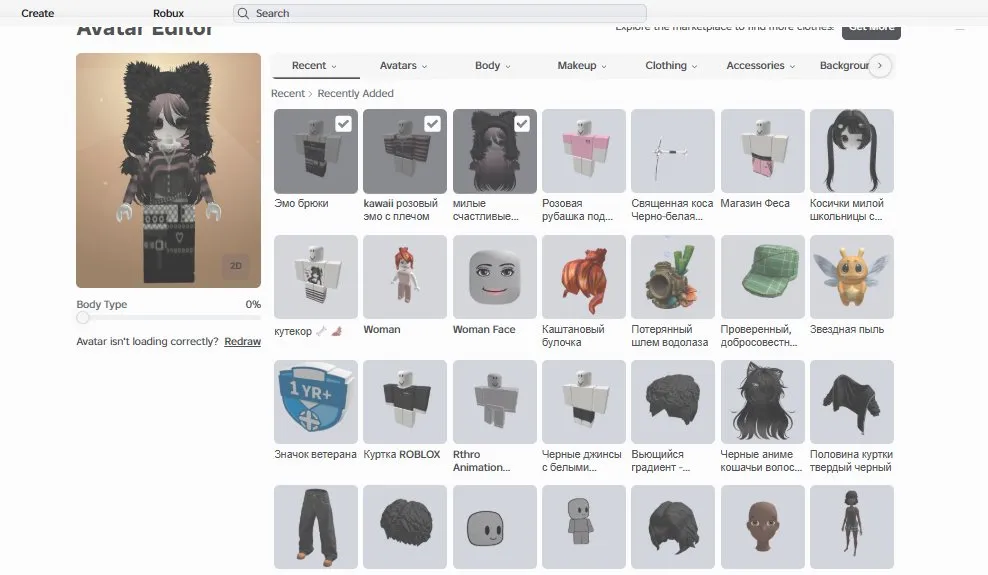The width and height of the screenshot is (988, 575).
Task: Show more category tabs with right arrow
Action: pos(880,65)
